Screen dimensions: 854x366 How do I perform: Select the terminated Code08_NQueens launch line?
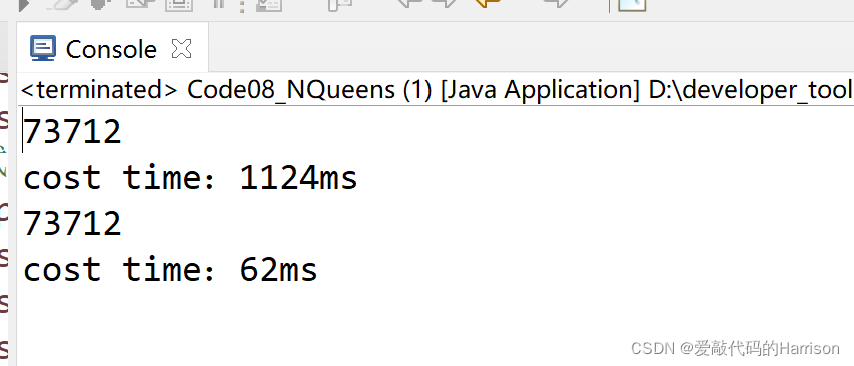[x=436, y=89]
